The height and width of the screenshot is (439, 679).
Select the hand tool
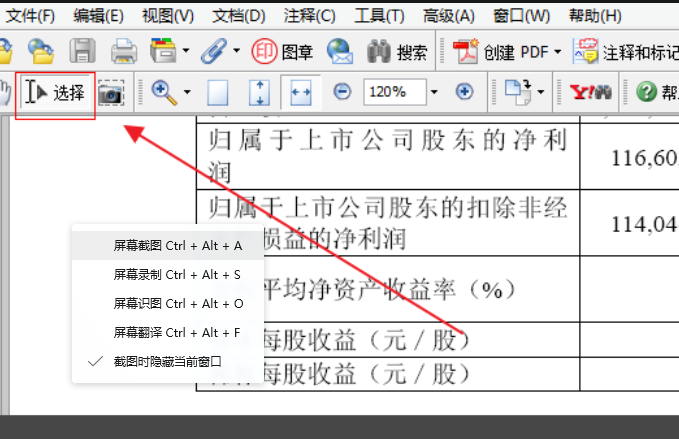click(5, 92)
